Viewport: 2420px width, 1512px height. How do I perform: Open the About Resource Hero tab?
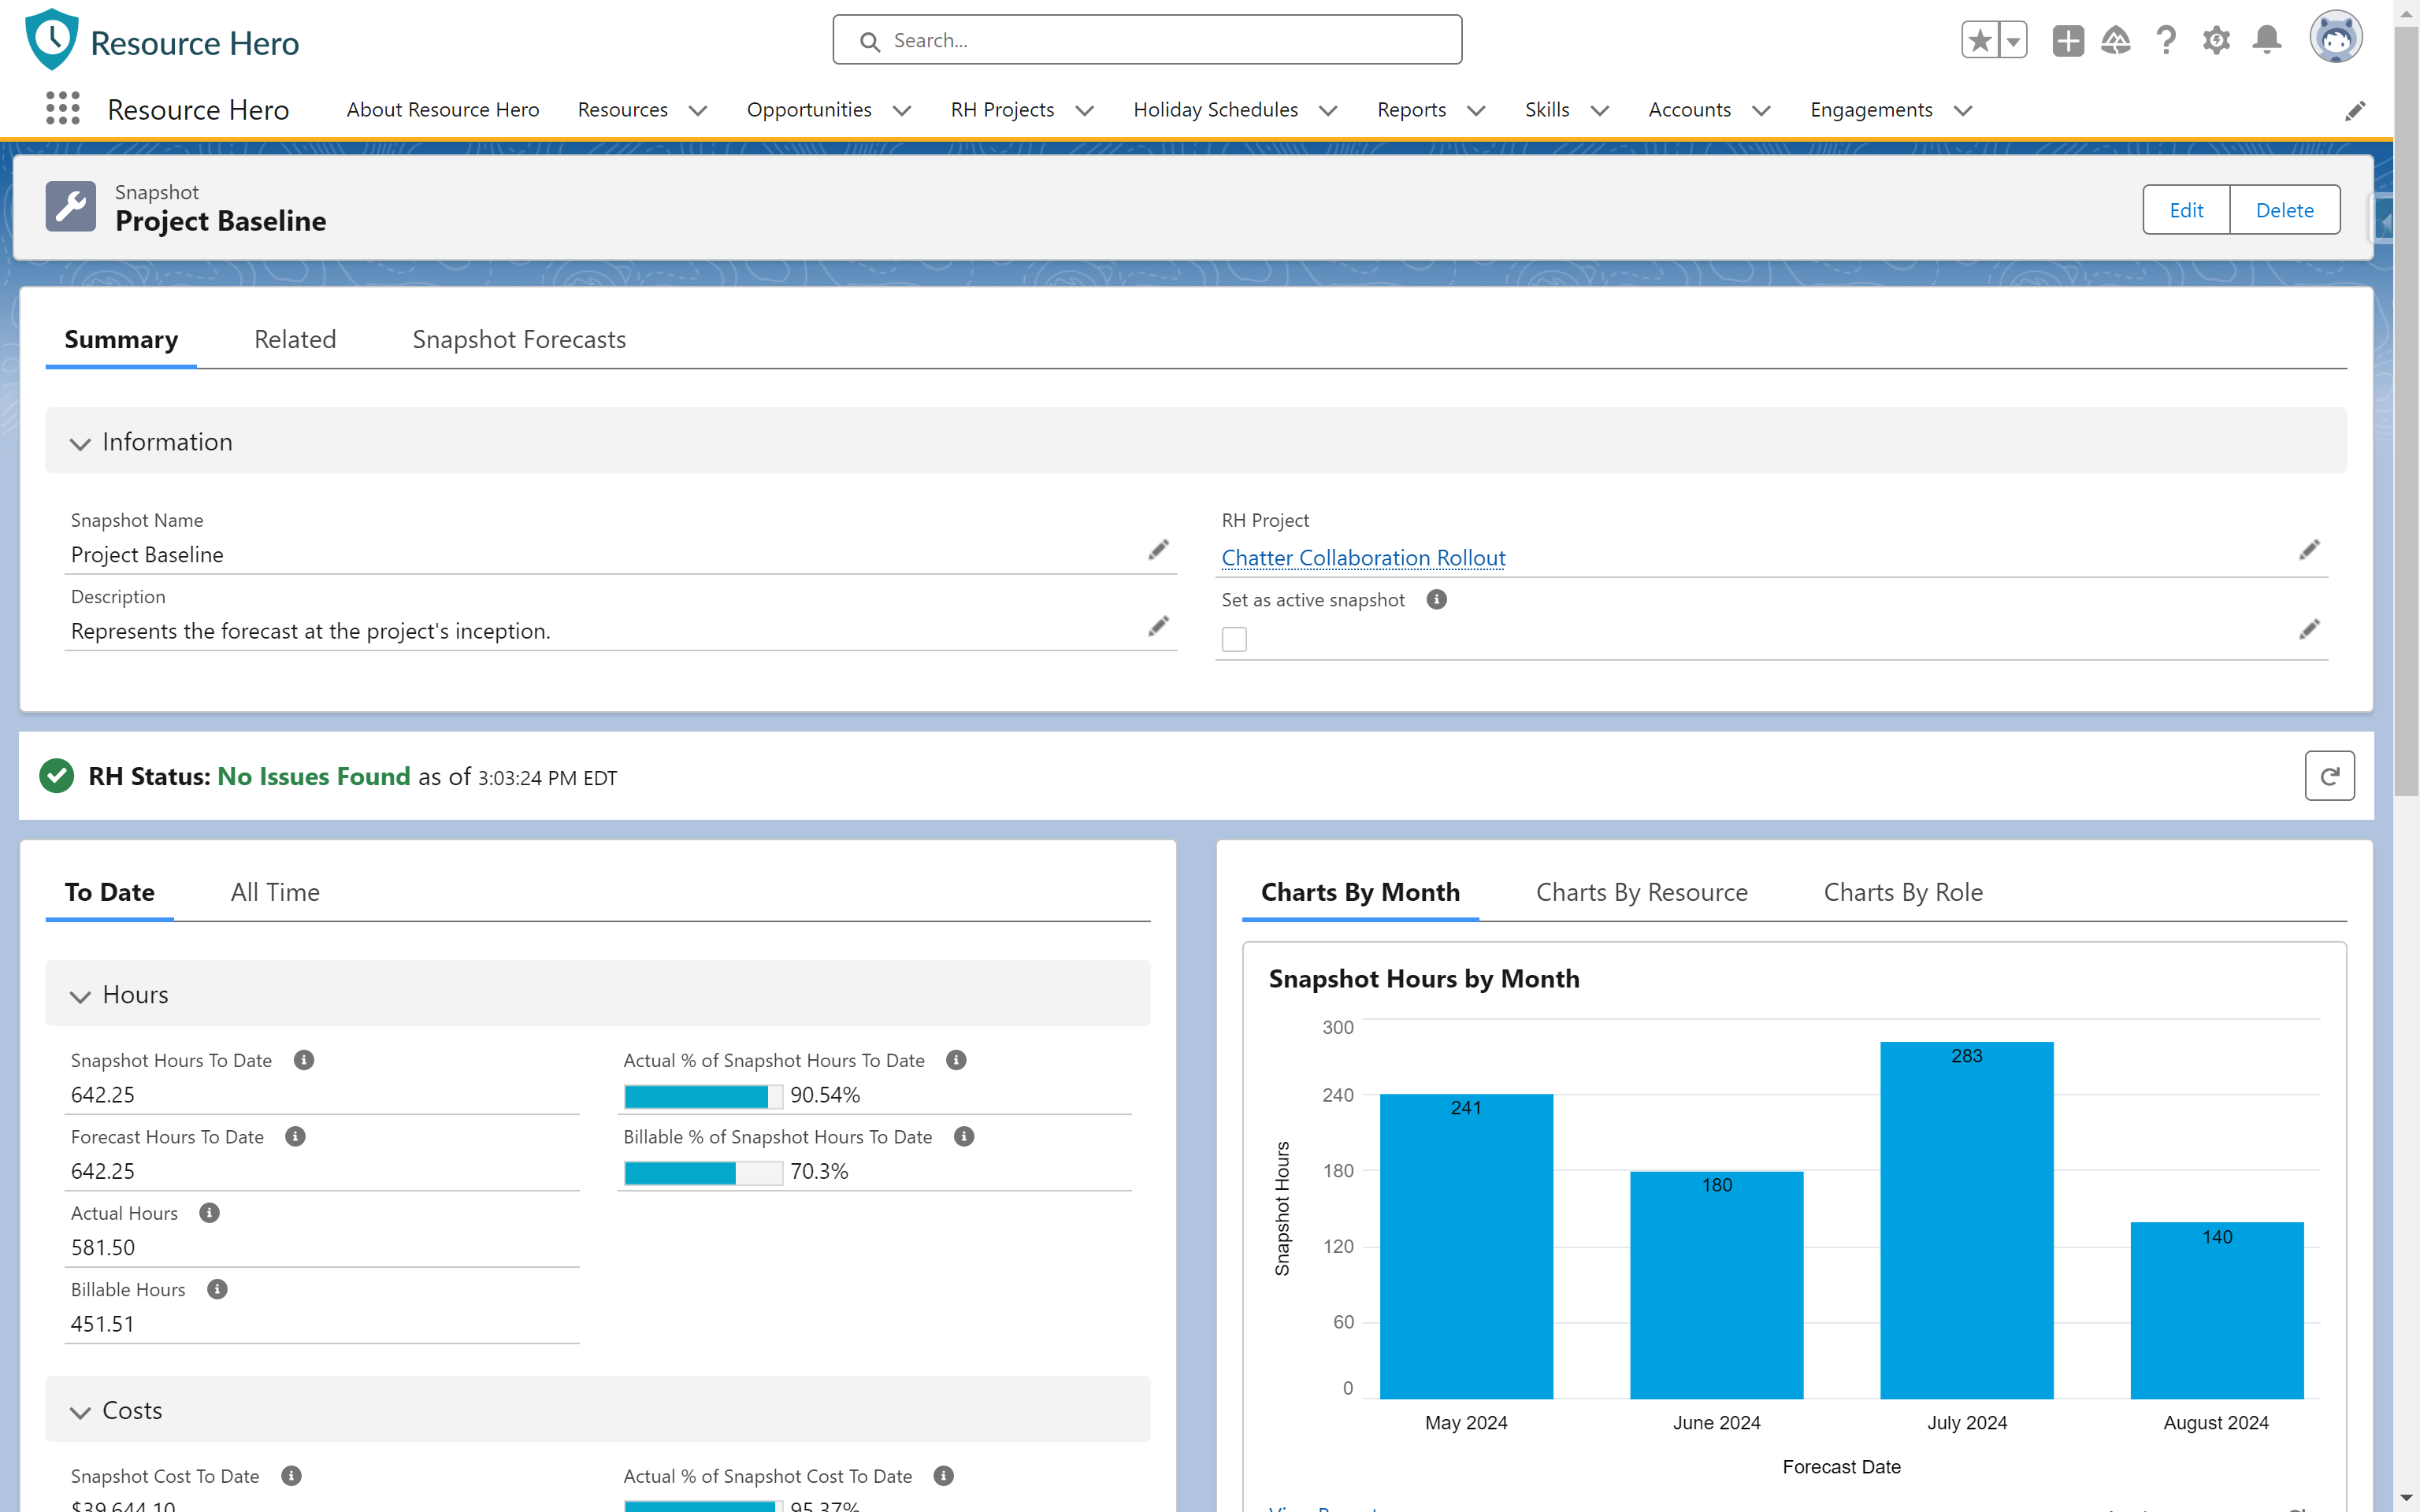(x=443, y=110)
